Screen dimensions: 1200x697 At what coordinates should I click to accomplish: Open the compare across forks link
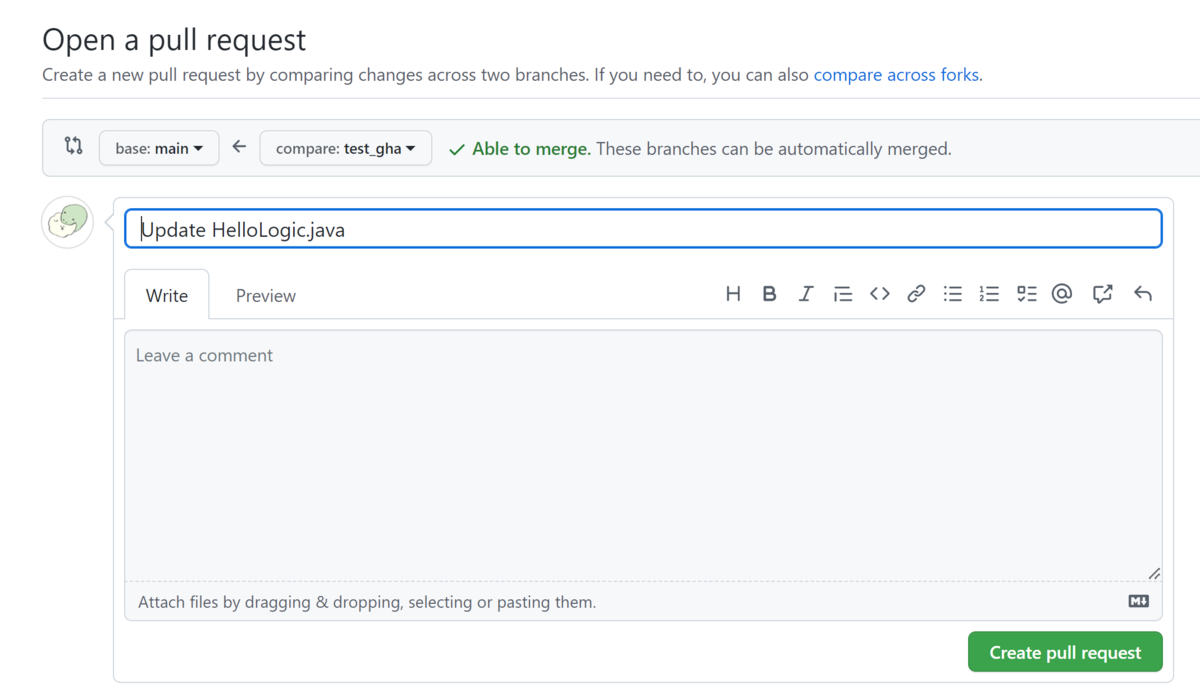(x=895, y=74)
